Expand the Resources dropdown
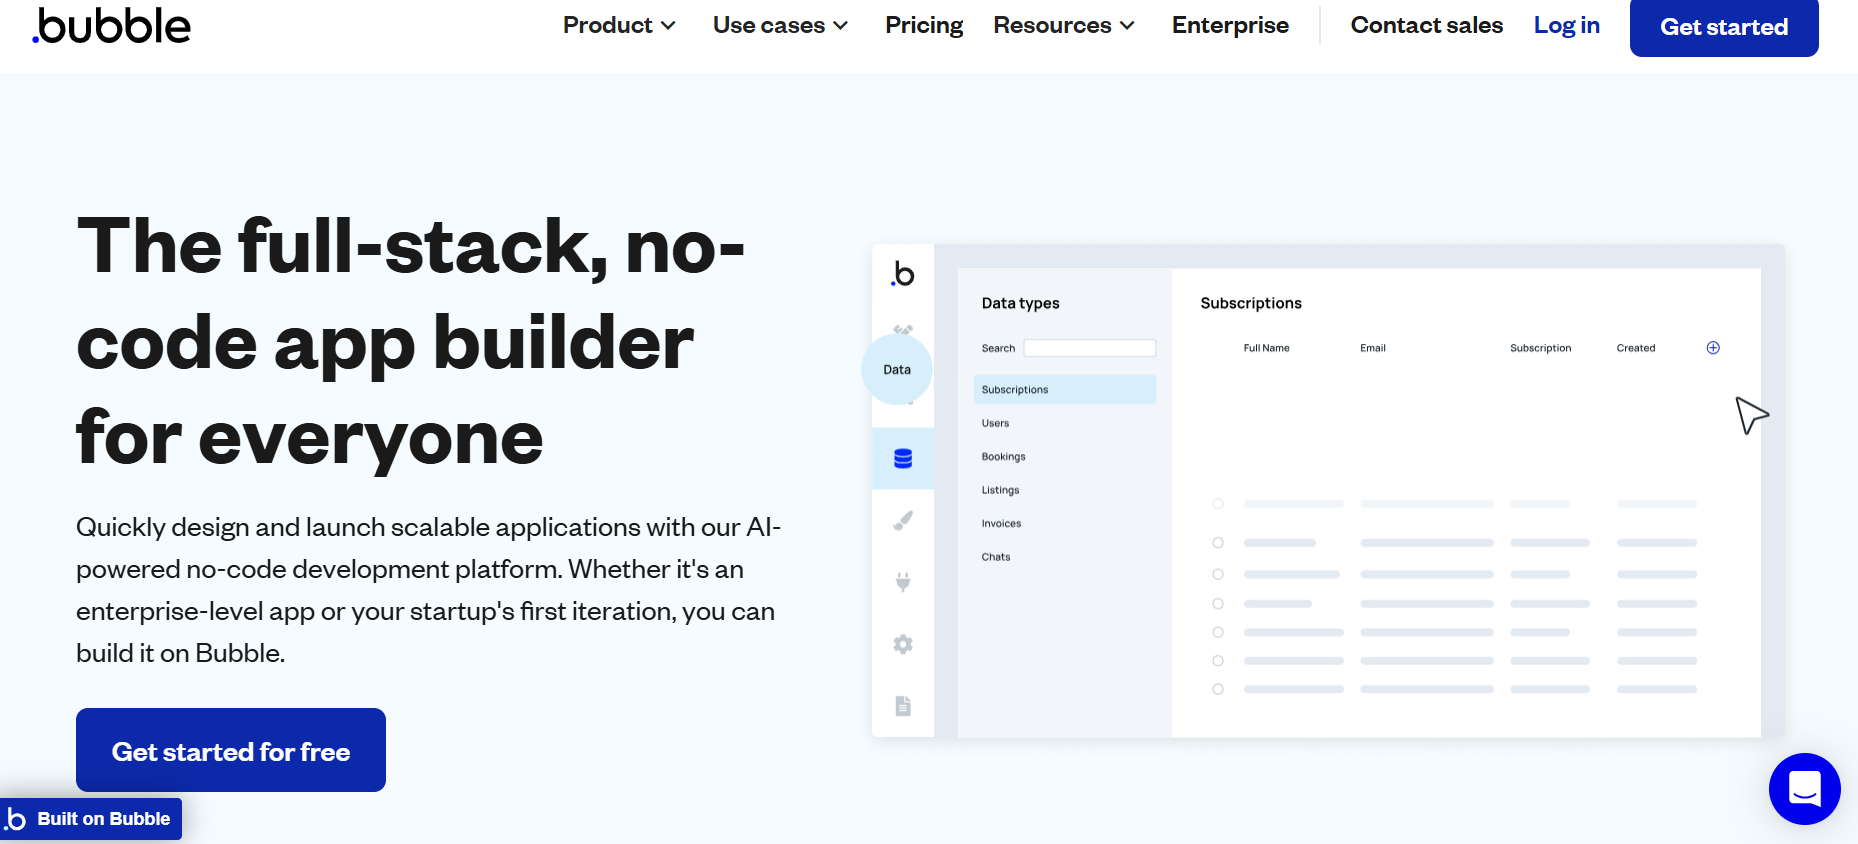Viewport: 1858px width, 844px height. pos(1064,25)
